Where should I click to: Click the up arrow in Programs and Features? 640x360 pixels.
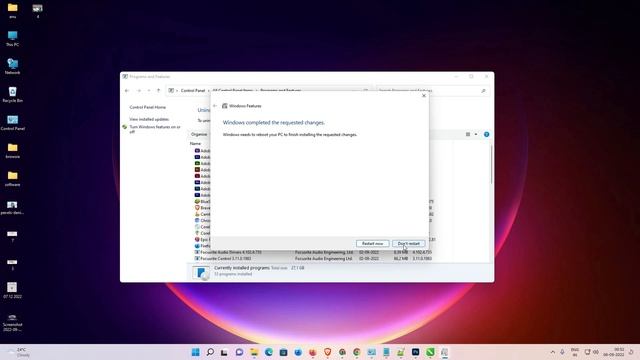[x=158, y=91]
